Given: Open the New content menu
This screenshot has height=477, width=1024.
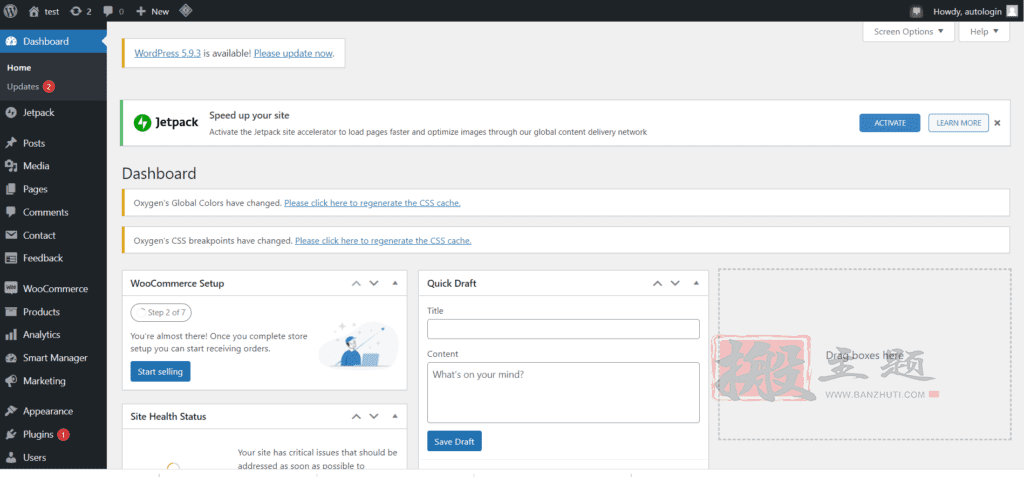Looking at the screenshot, I should [x=152, y=11].
